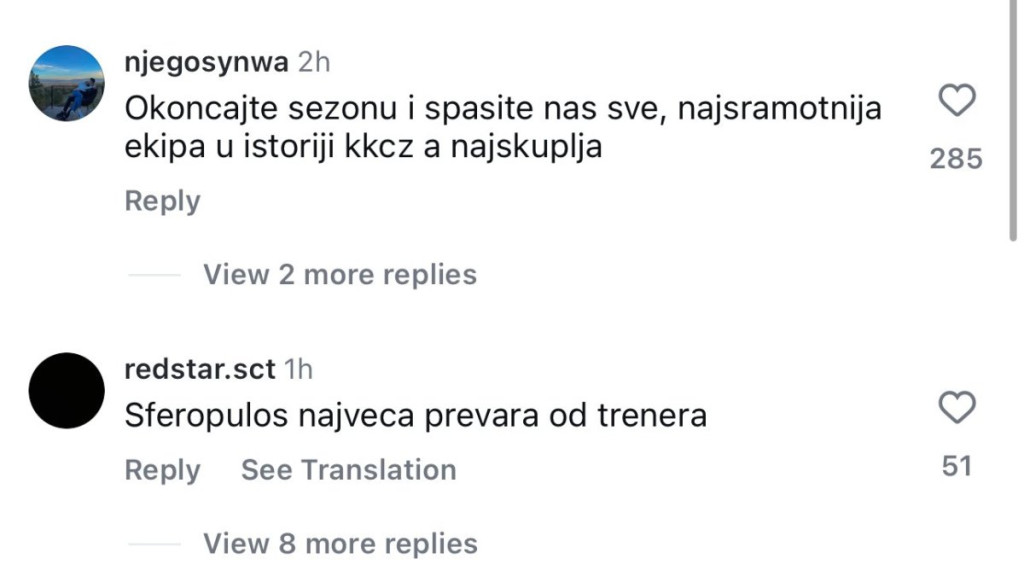1024x582 pixels.
Task: Expand View 8 more replies
Action: tap(340, 543)
